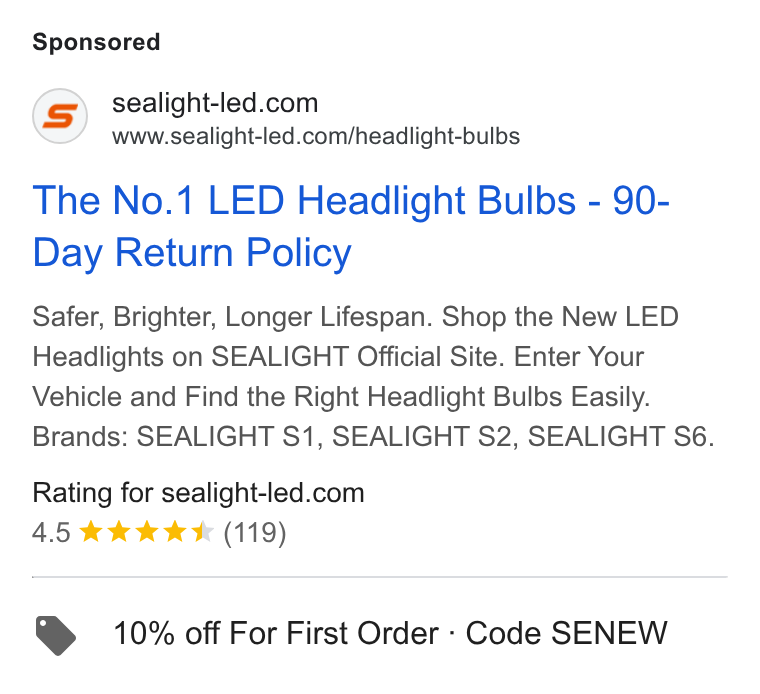Click the fourth gold rating star
760x694 pixels.
pyautogui.click(x=174, y=532)
